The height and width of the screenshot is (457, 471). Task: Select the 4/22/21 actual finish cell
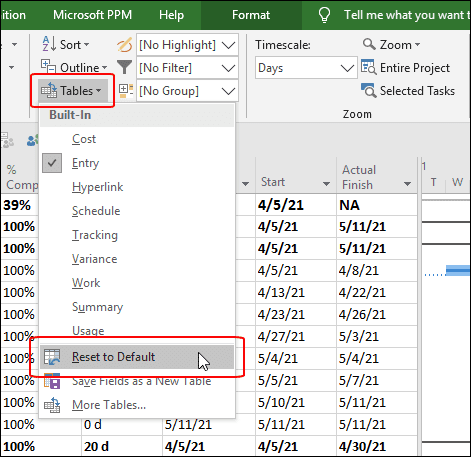pos(377,292)
